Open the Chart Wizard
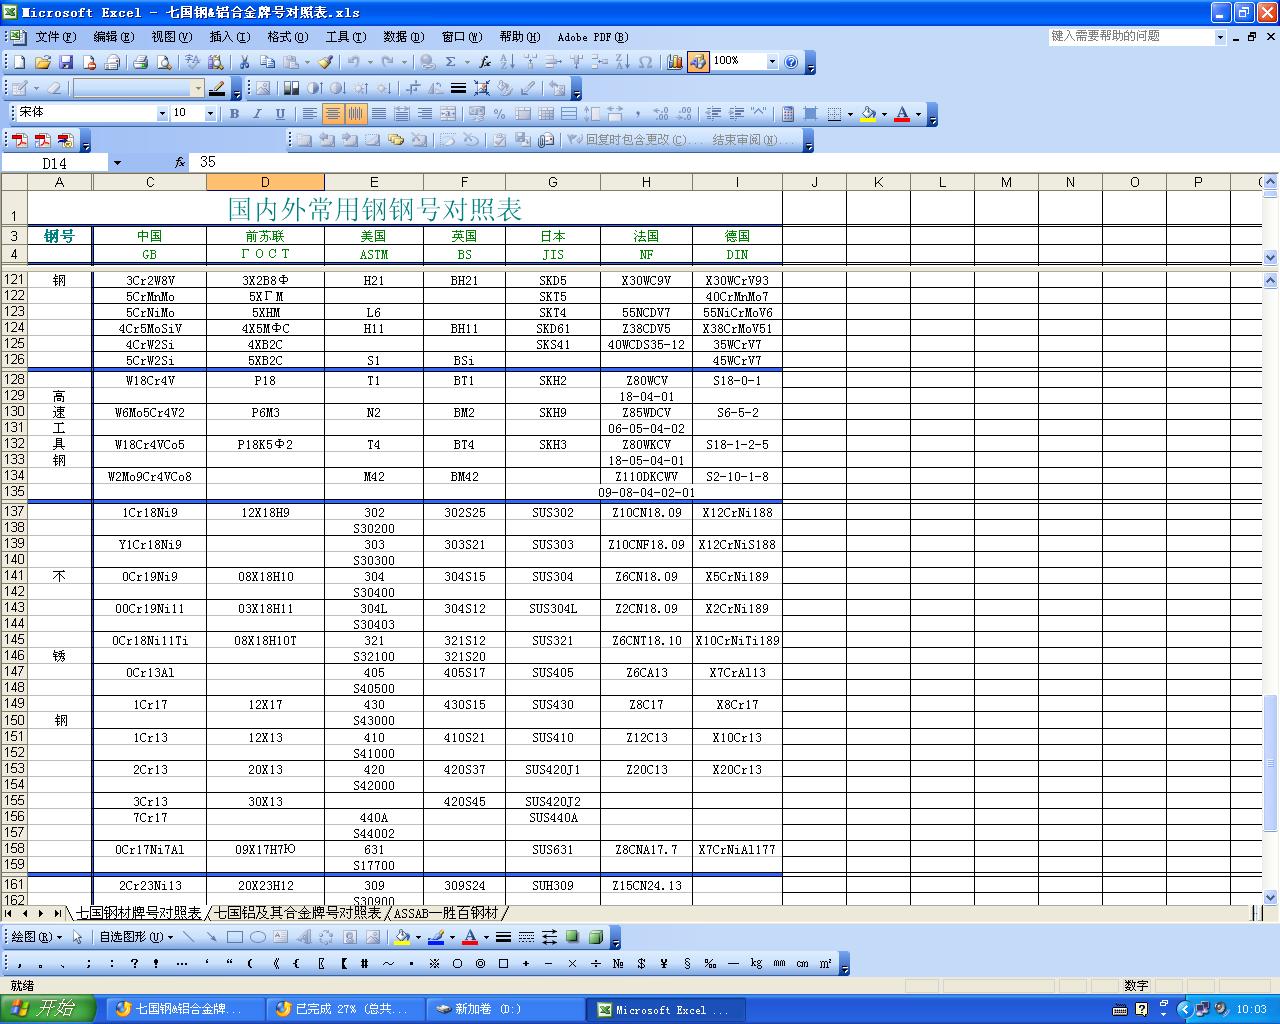Image resolution: width=1280 pixels, height=1024 pixels. [x=675, y=62]
